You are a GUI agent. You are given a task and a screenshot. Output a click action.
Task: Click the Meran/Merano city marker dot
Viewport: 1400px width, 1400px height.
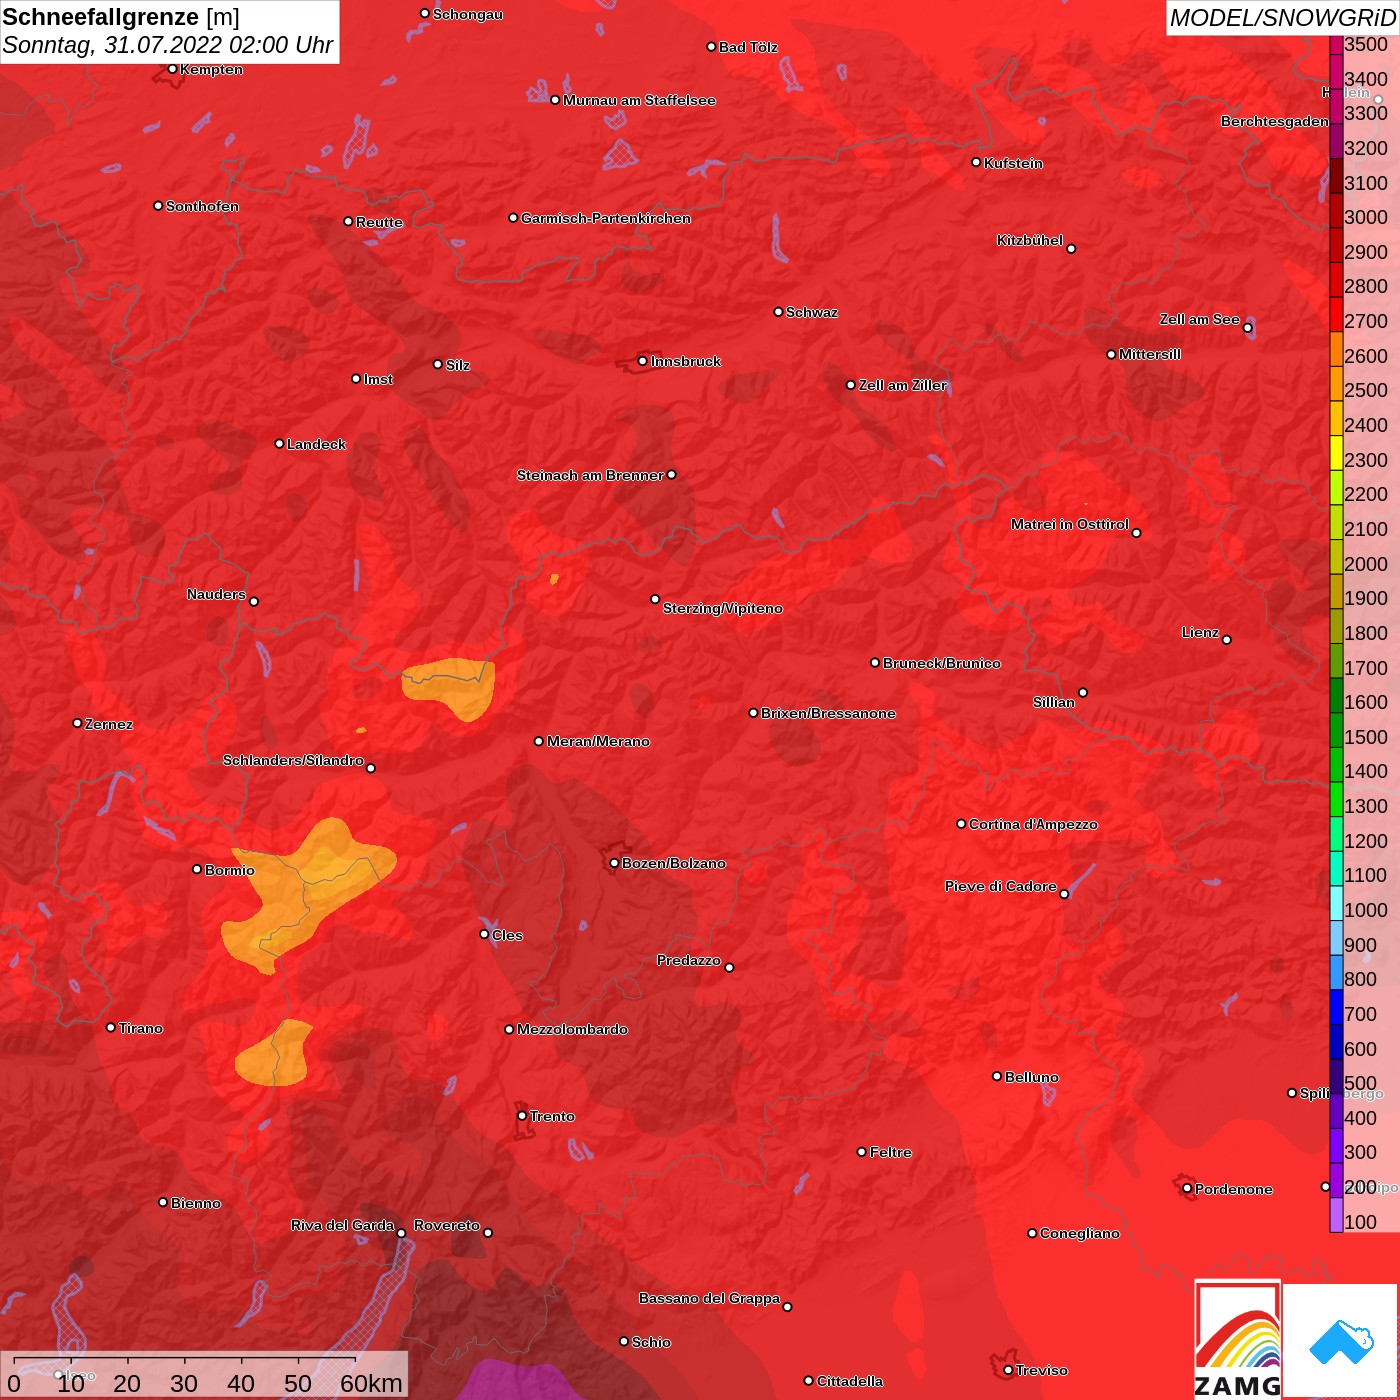pos(539,741)
